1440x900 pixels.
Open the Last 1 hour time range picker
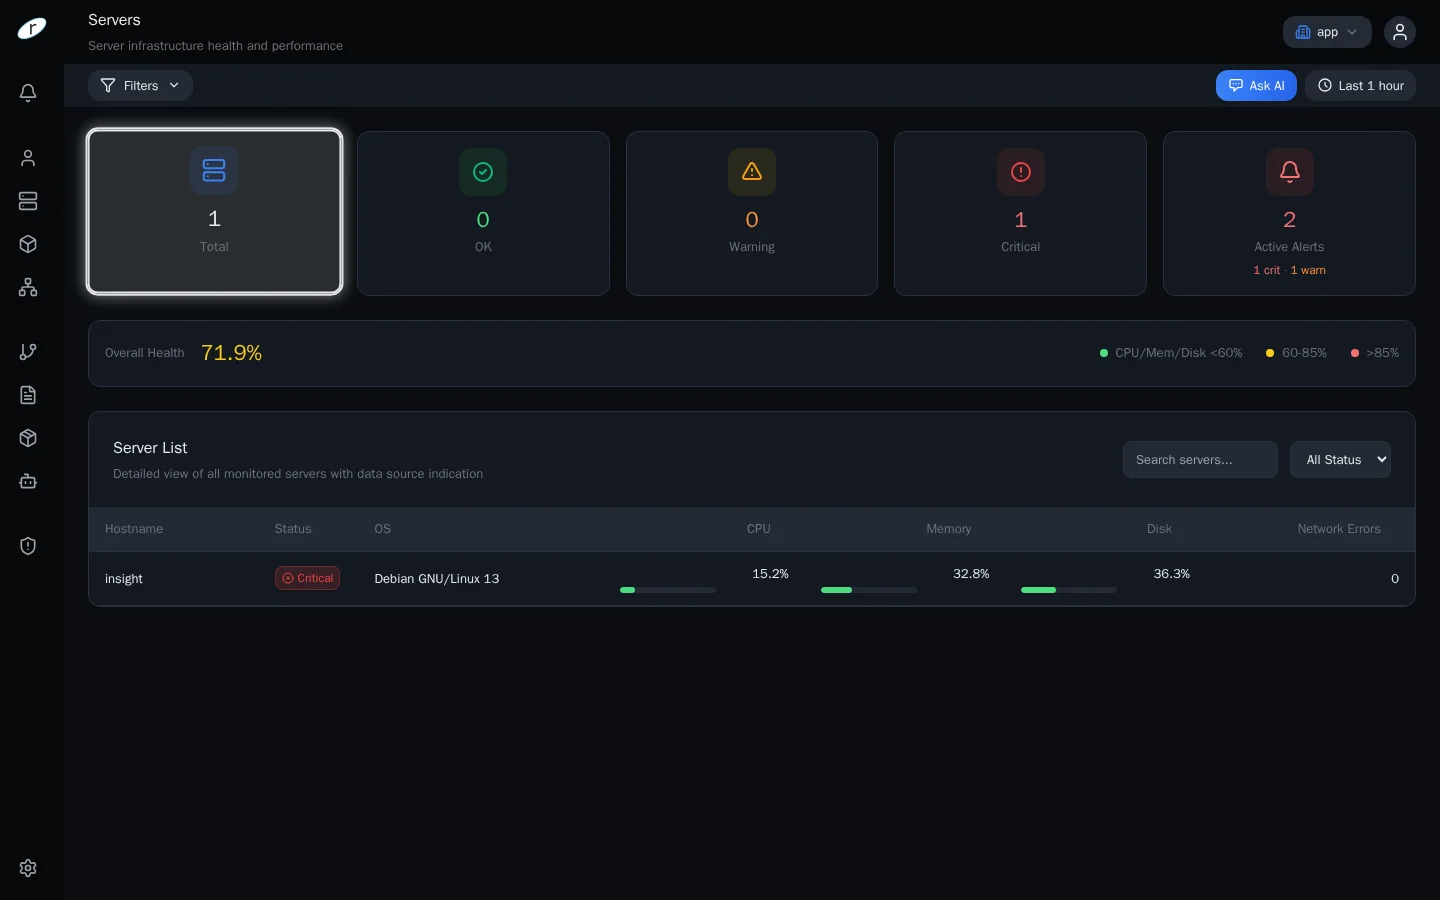pos(1360,86)
